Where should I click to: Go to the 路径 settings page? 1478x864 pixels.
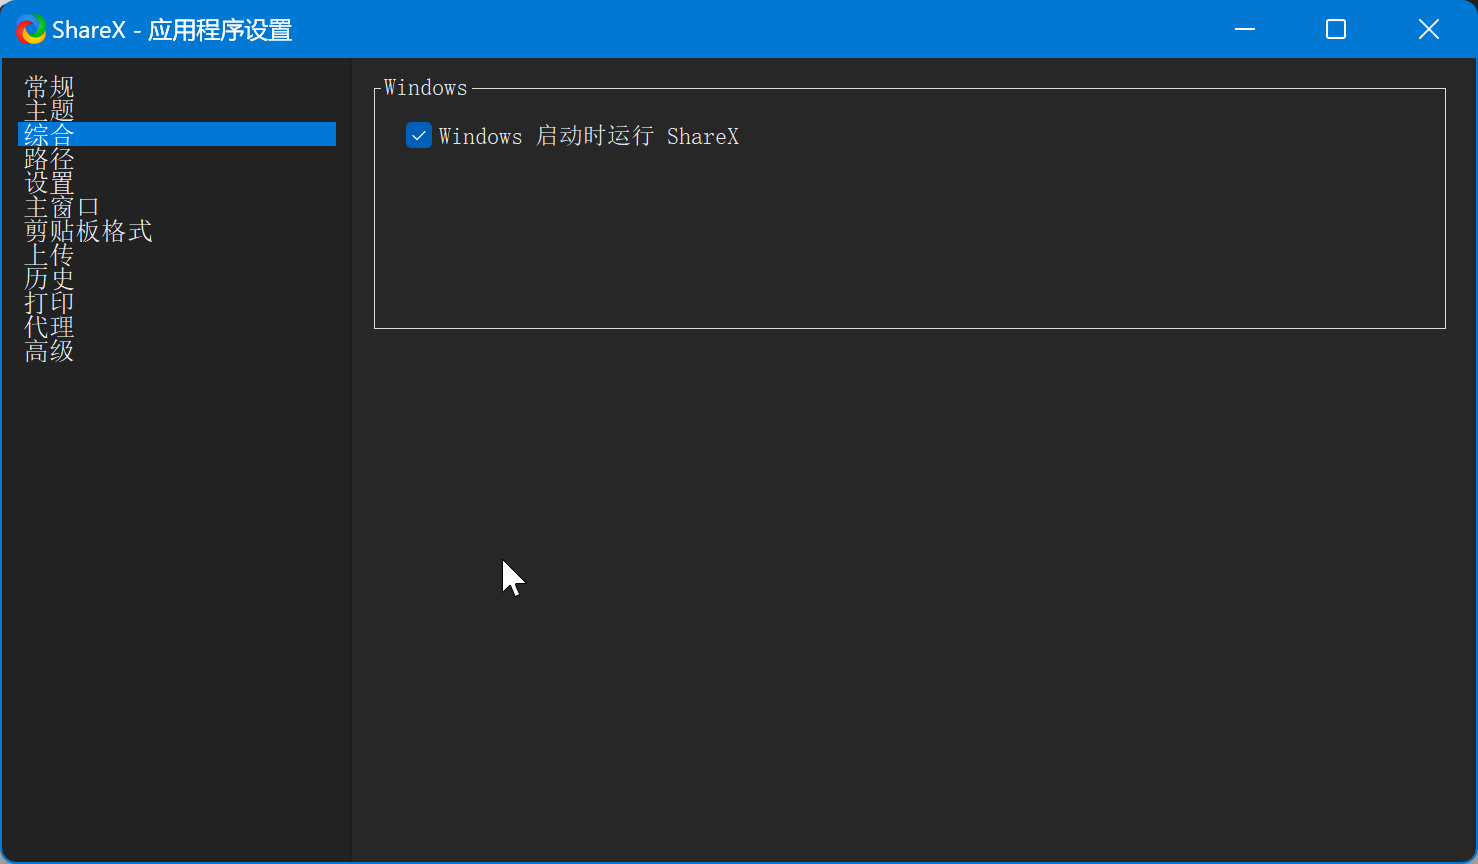49,159
